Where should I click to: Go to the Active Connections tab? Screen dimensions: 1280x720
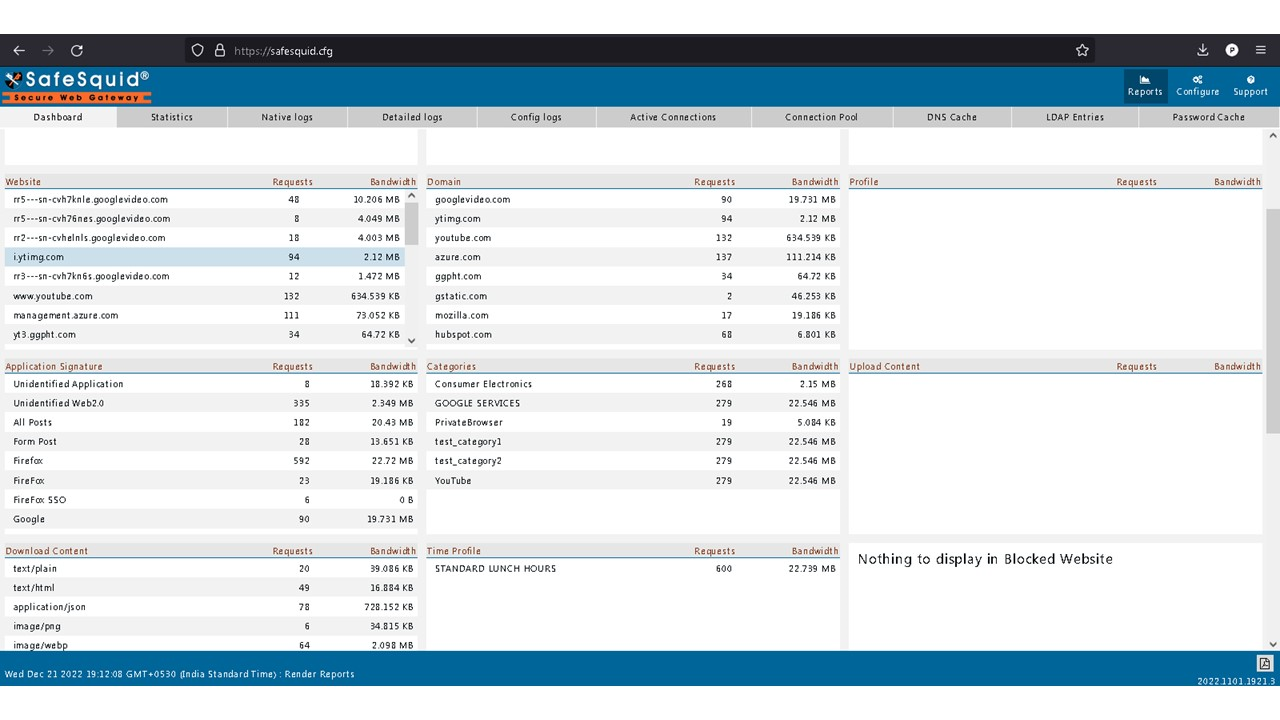point(673,117)
